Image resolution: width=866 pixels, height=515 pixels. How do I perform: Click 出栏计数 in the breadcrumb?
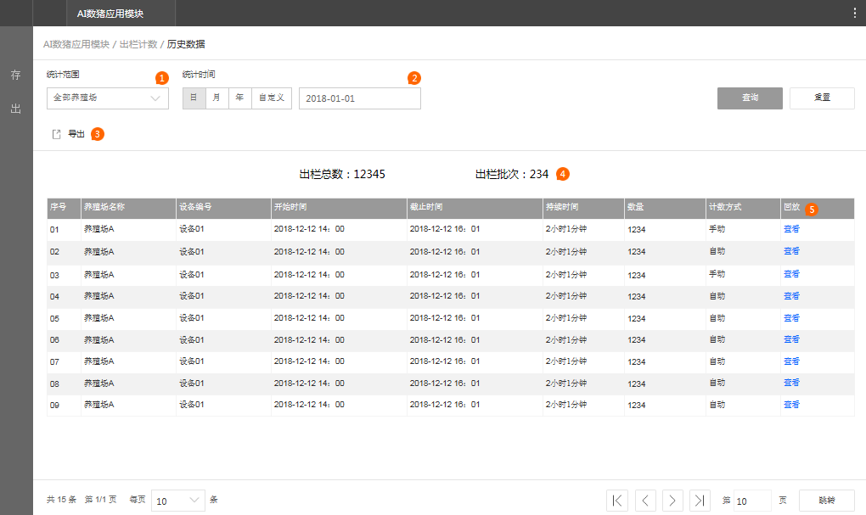point(136,45)
